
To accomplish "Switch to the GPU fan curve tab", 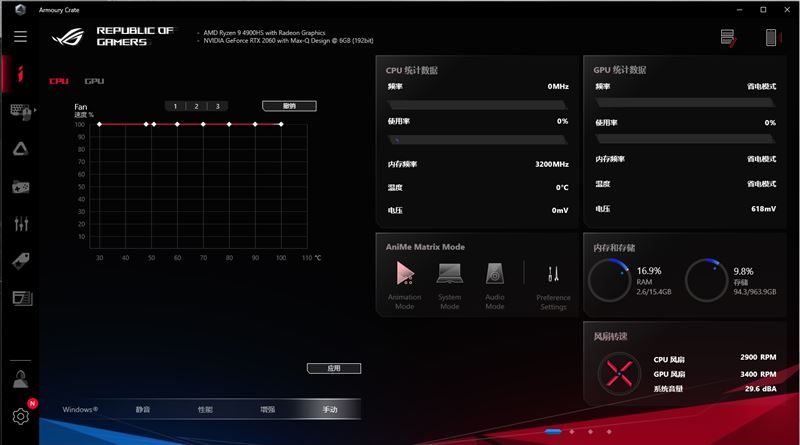I will tap(94, 81).
